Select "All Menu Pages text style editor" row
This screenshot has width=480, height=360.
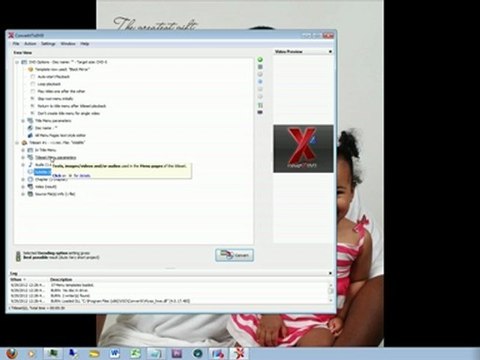point(60,135)
